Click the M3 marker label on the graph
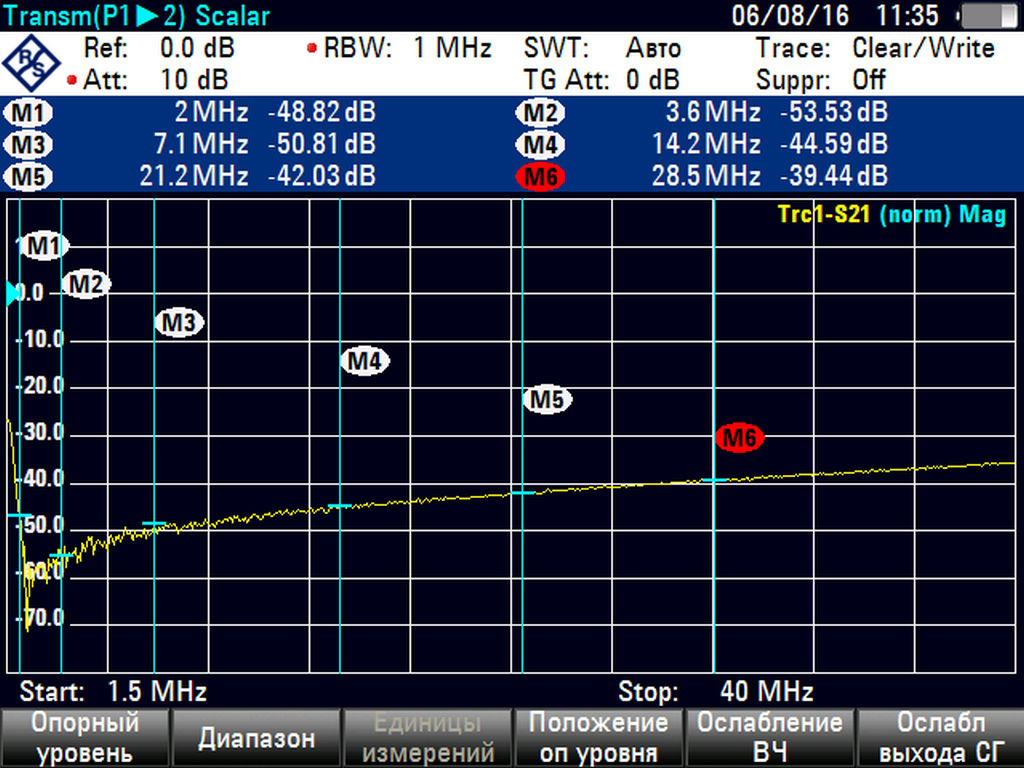1024x768 pixels. click(179, 322)
